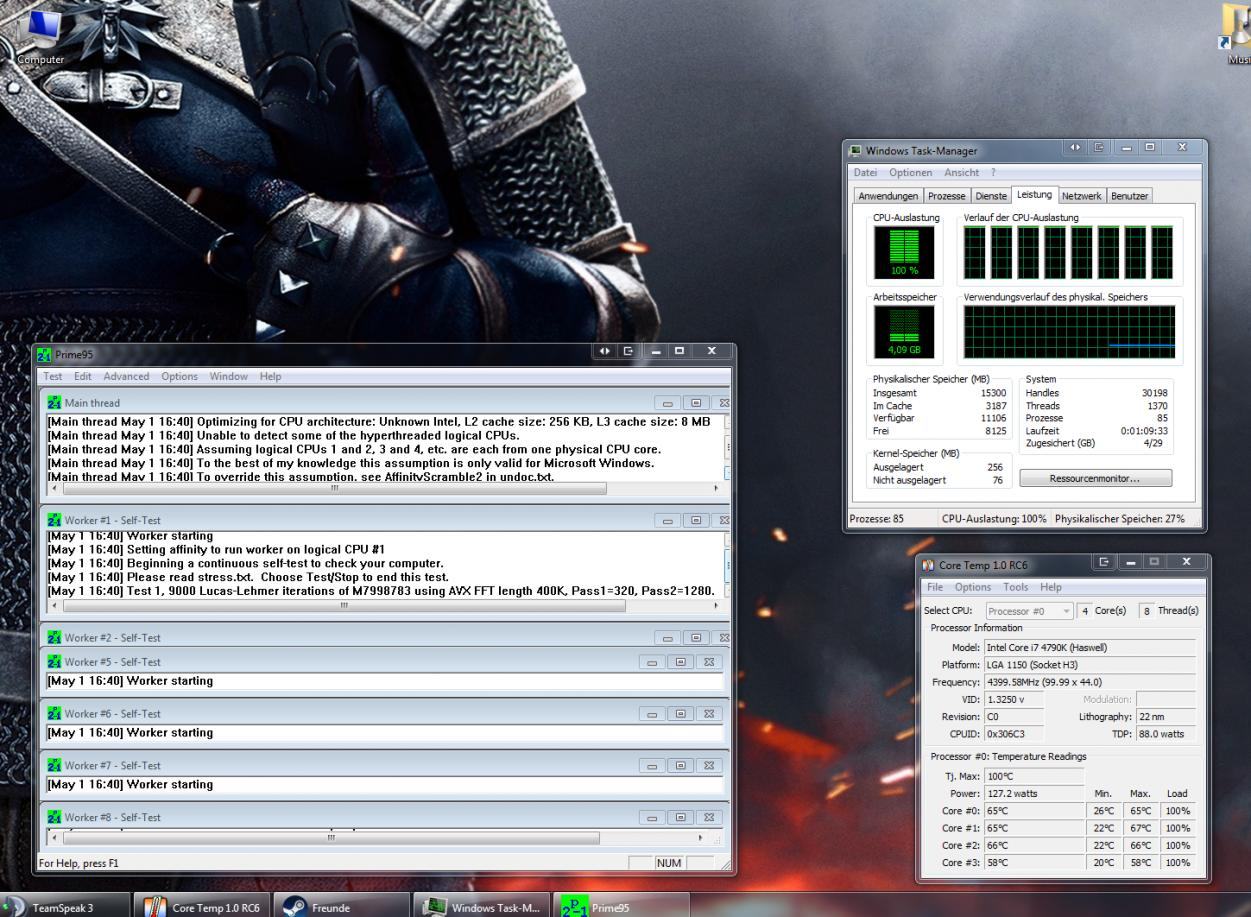This screenshot has height=917, width=1251.
Task: Expand the Select CPU Processor #0 dropdown
Action: [x=1028, y=611]
